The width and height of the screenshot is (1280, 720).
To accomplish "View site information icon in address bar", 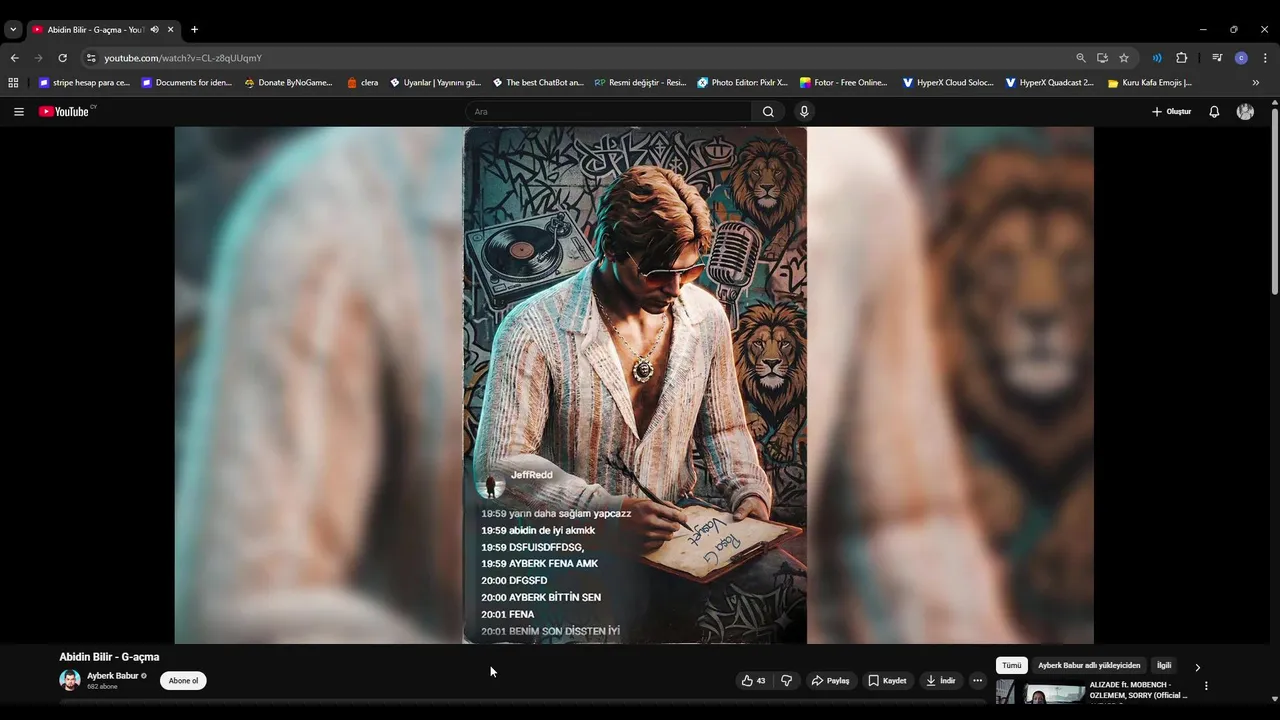I will pyautogui.click(x=91, y=58).
